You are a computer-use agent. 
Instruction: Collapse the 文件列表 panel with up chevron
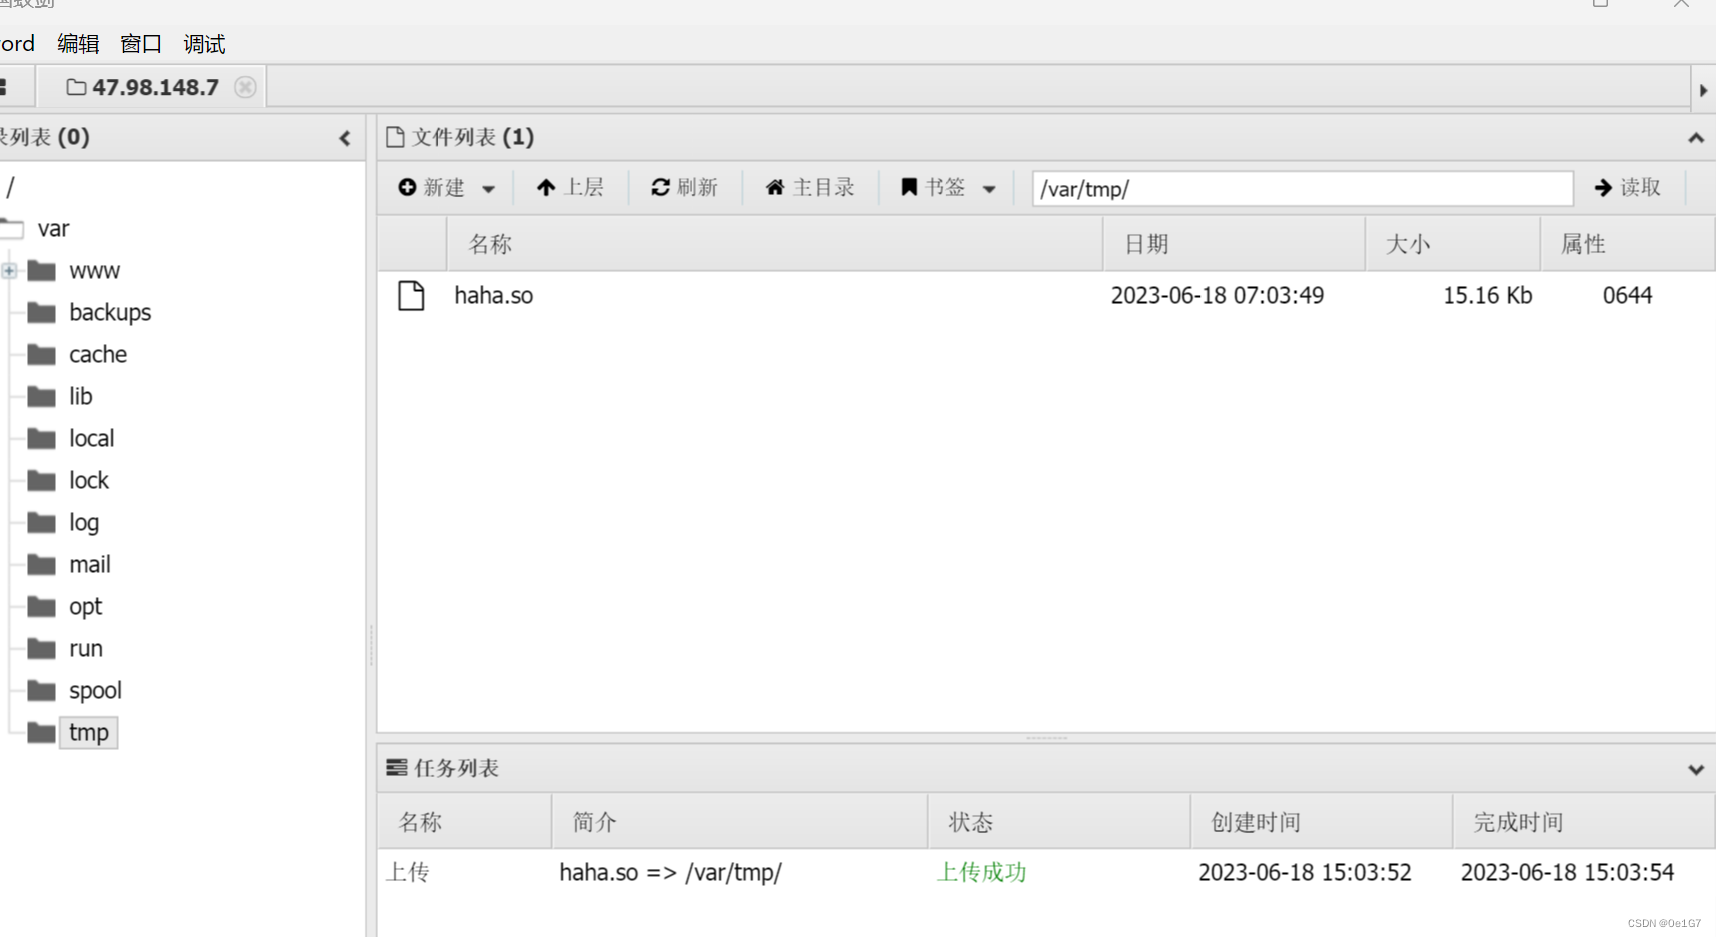tap(1695, 138)
